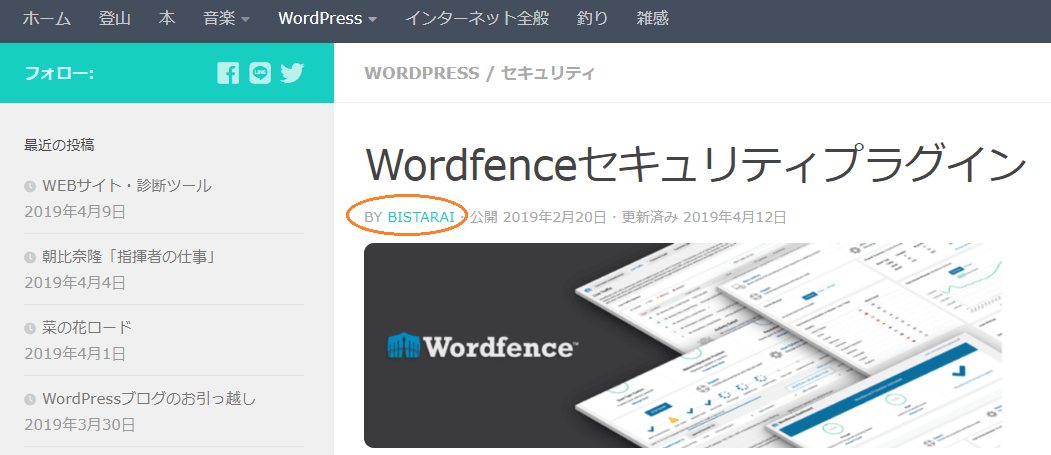Open the 登山 menu item
1051x455 pixels.
pyautogui.click(x=115, y=19)
